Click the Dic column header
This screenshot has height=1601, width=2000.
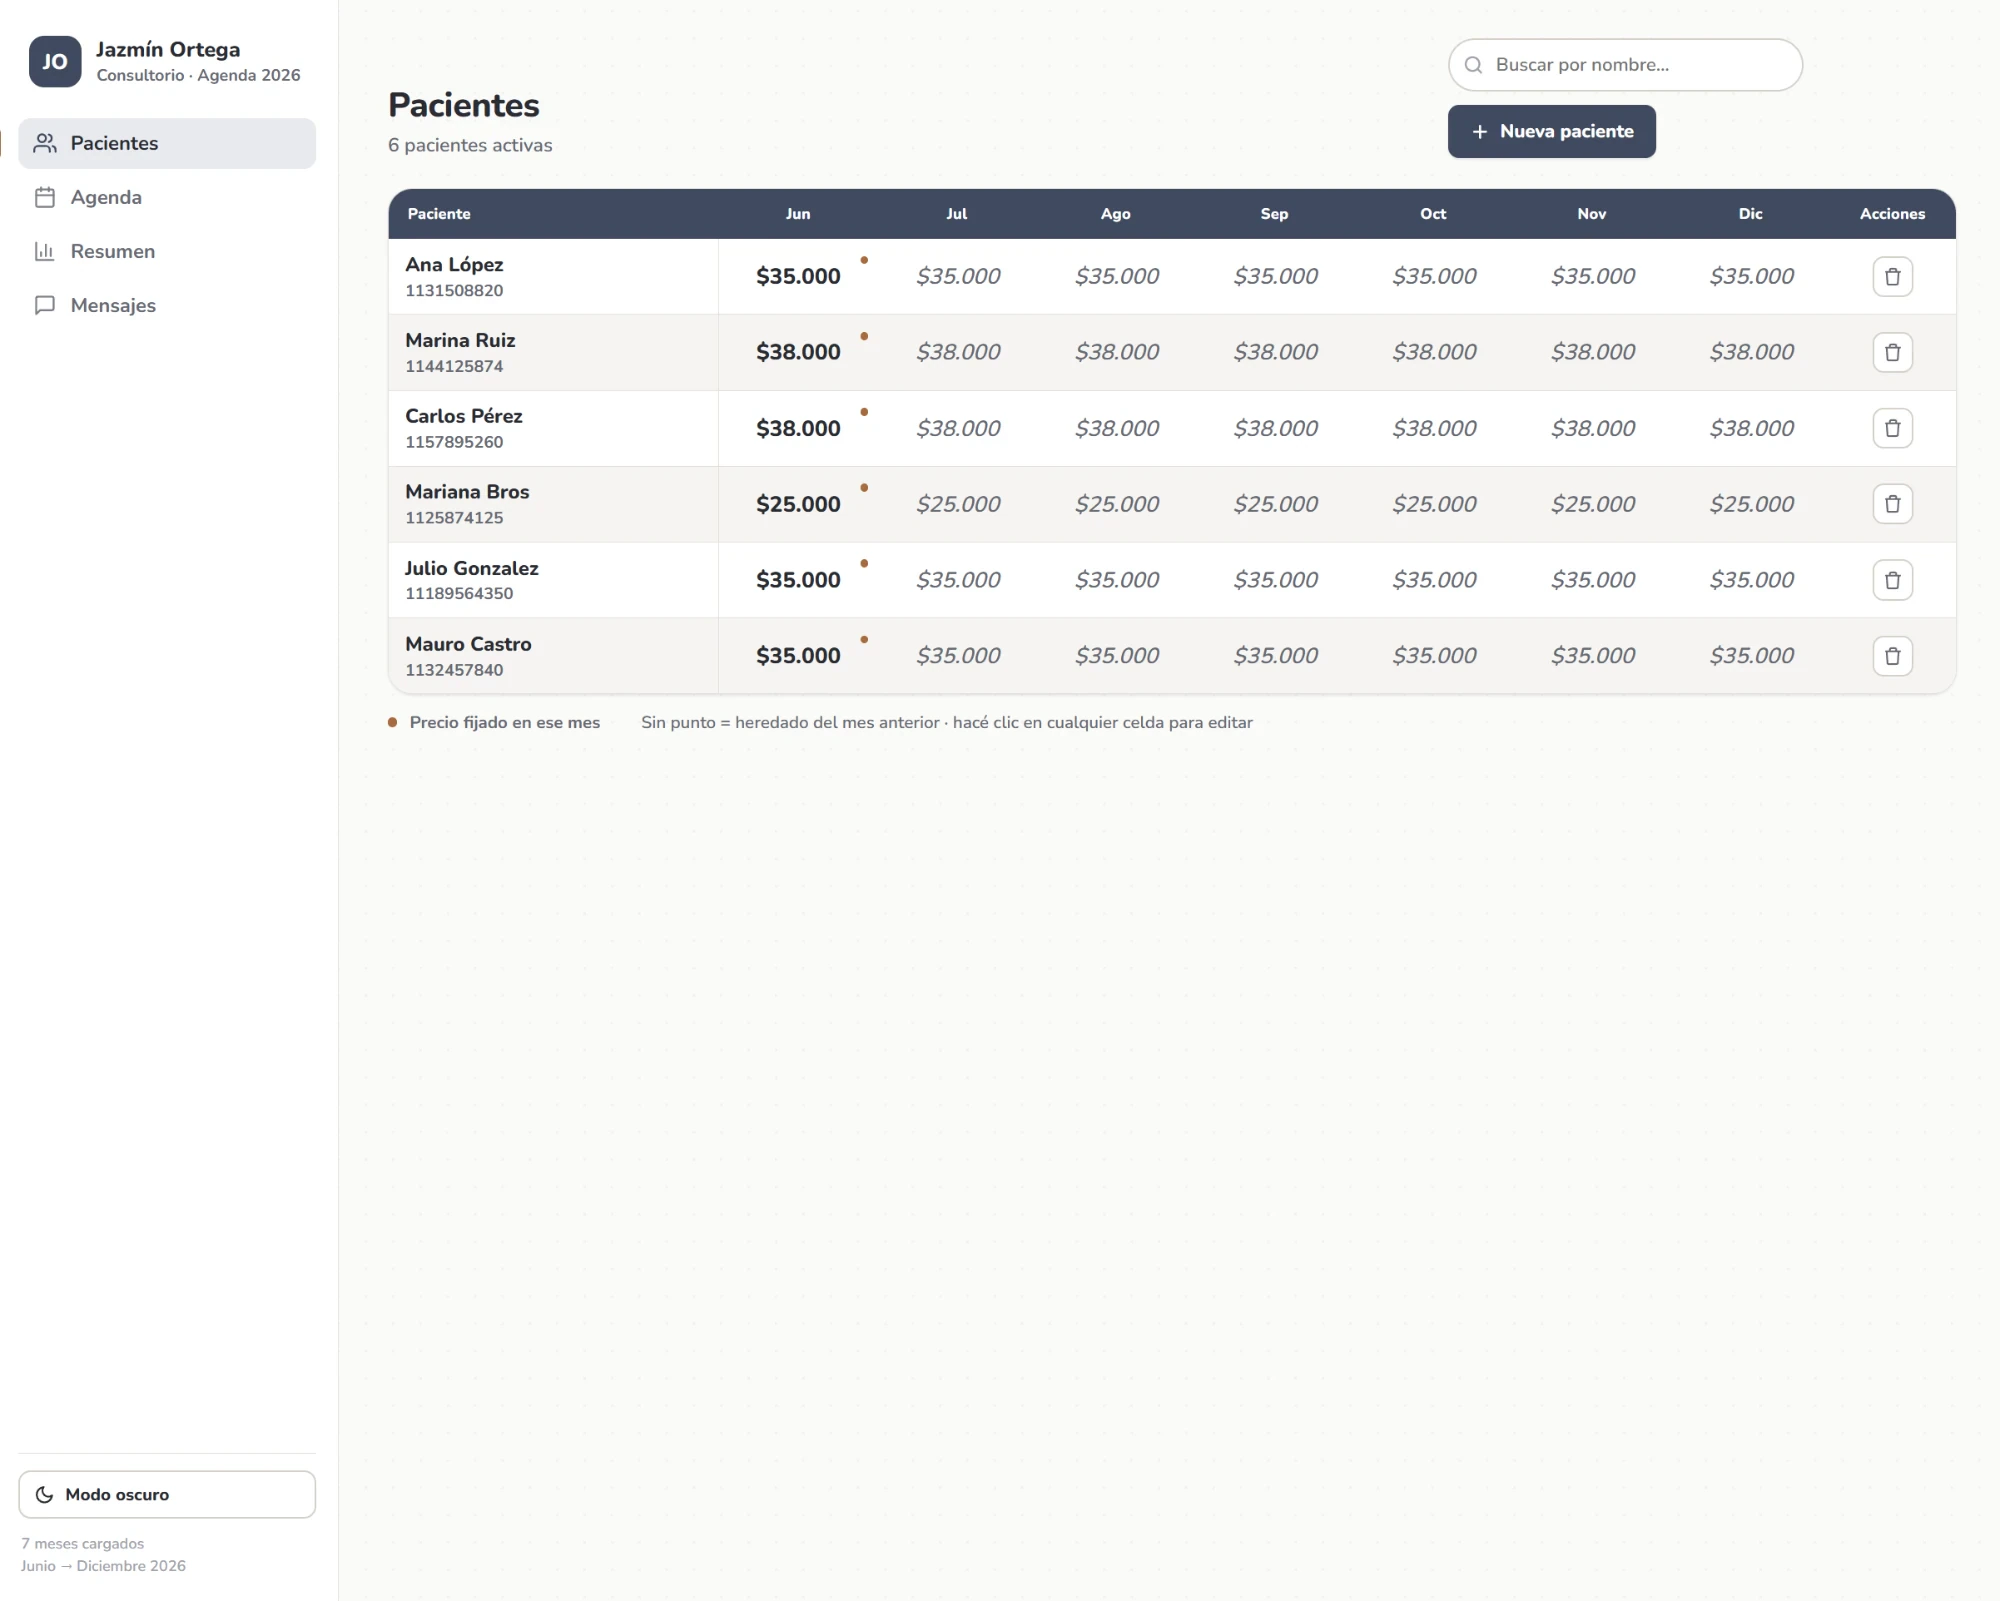pos(1751,214)
